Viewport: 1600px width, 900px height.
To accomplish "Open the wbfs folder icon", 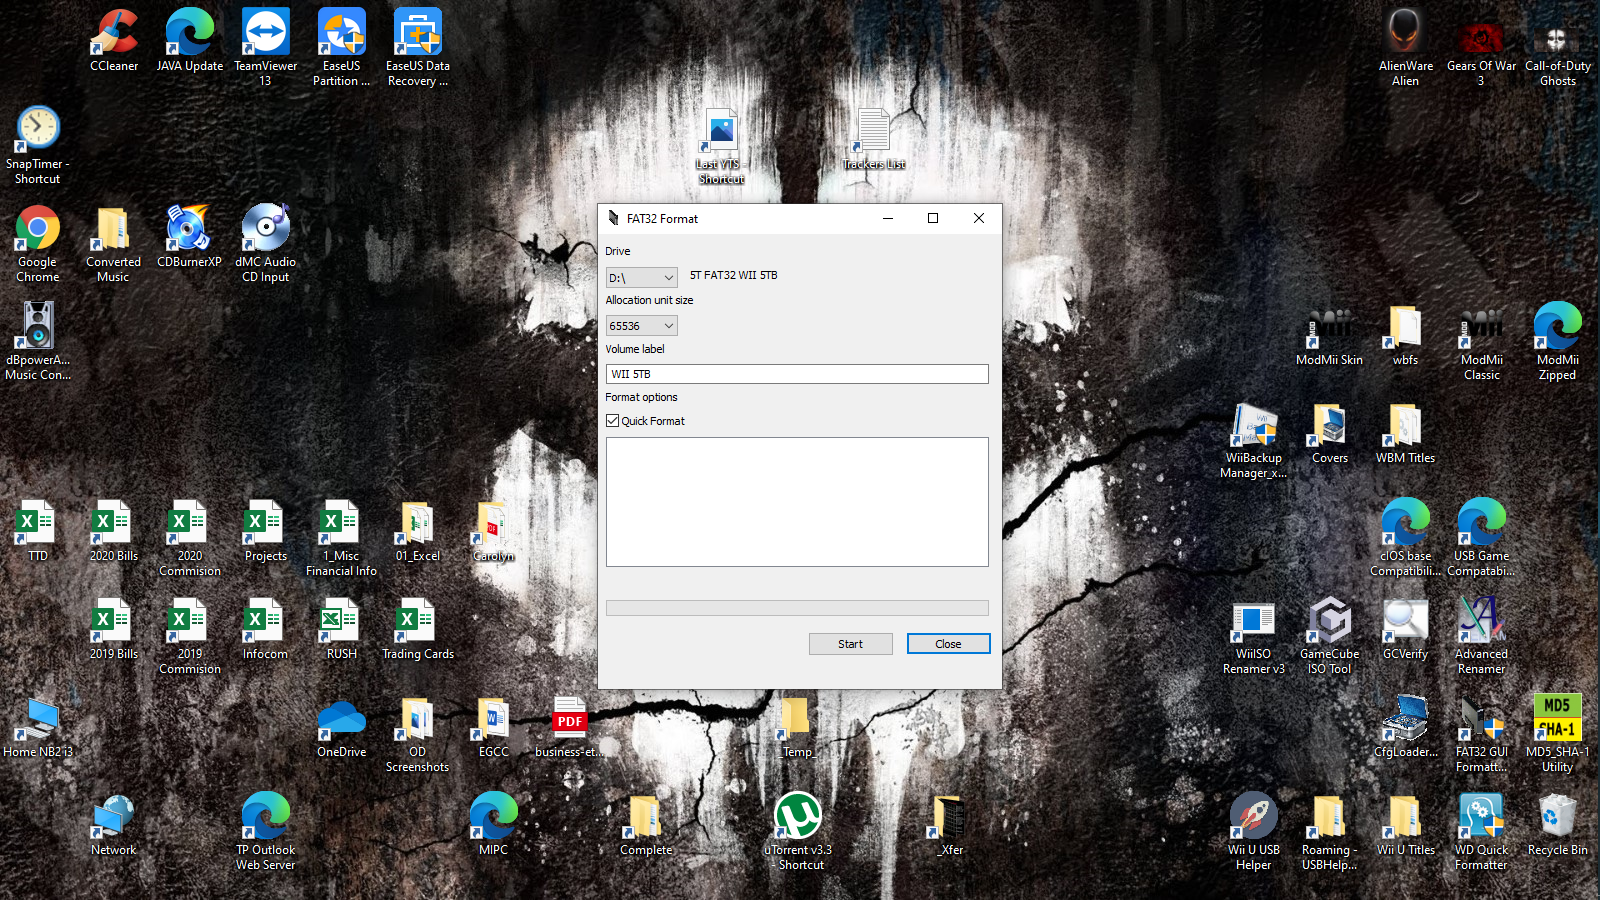I will pyautogui.click(x=1406, y=326).
